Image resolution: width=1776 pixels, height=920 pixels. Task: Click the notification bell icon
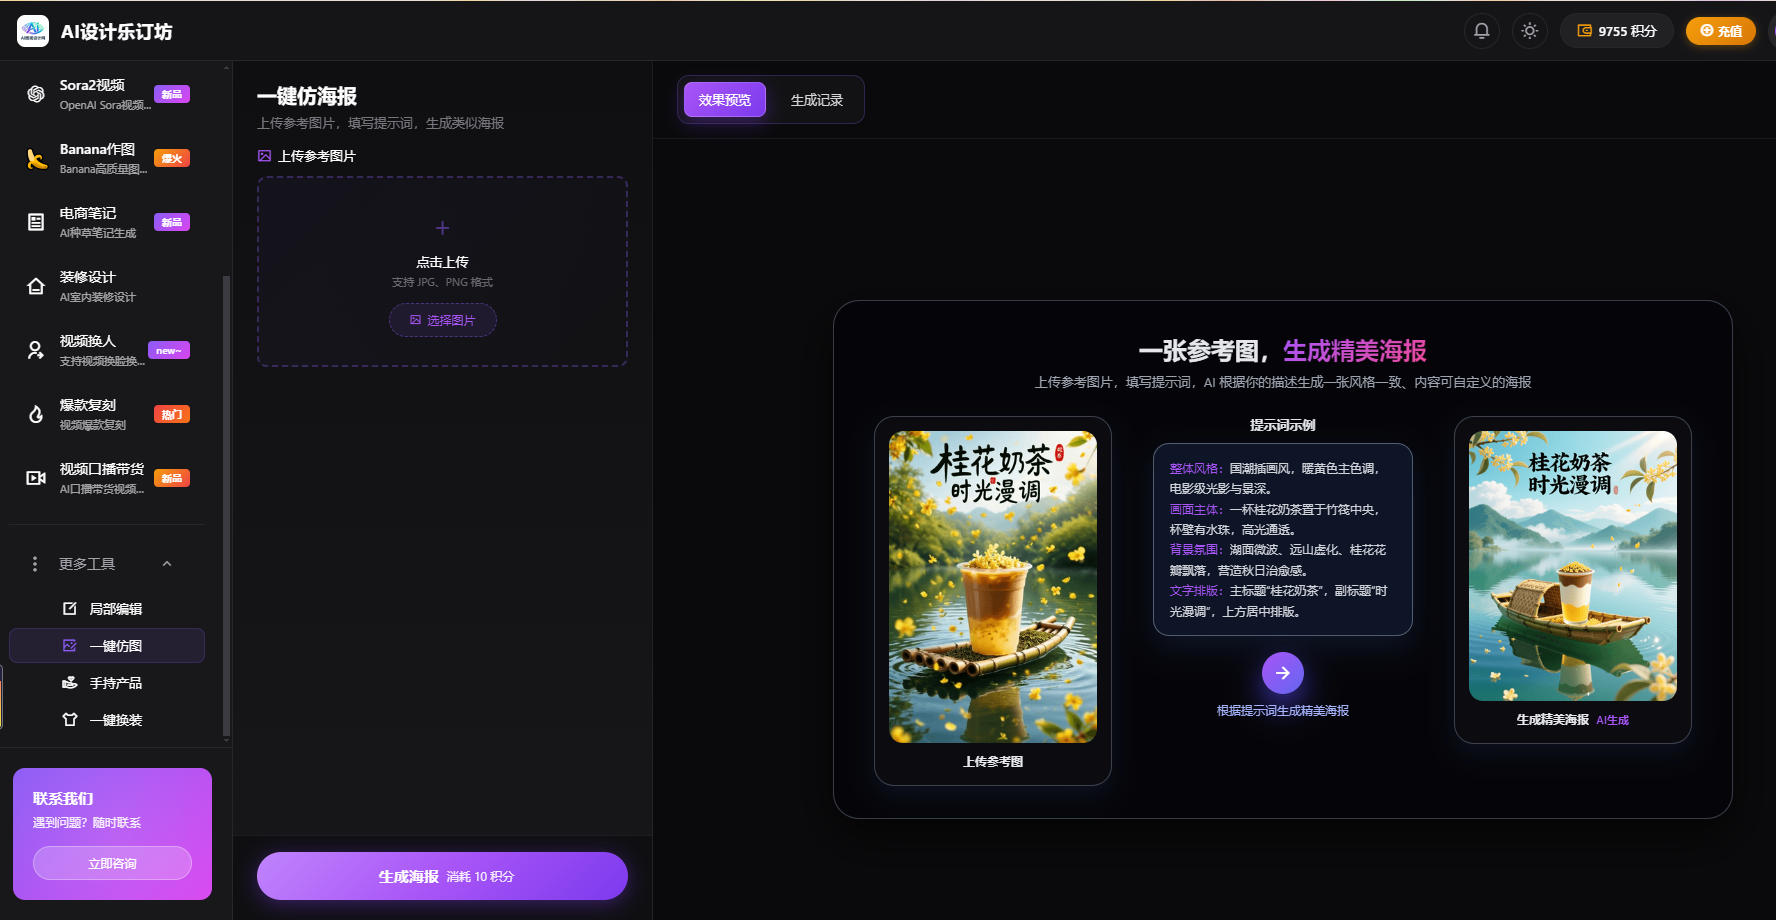(1481, 31)
